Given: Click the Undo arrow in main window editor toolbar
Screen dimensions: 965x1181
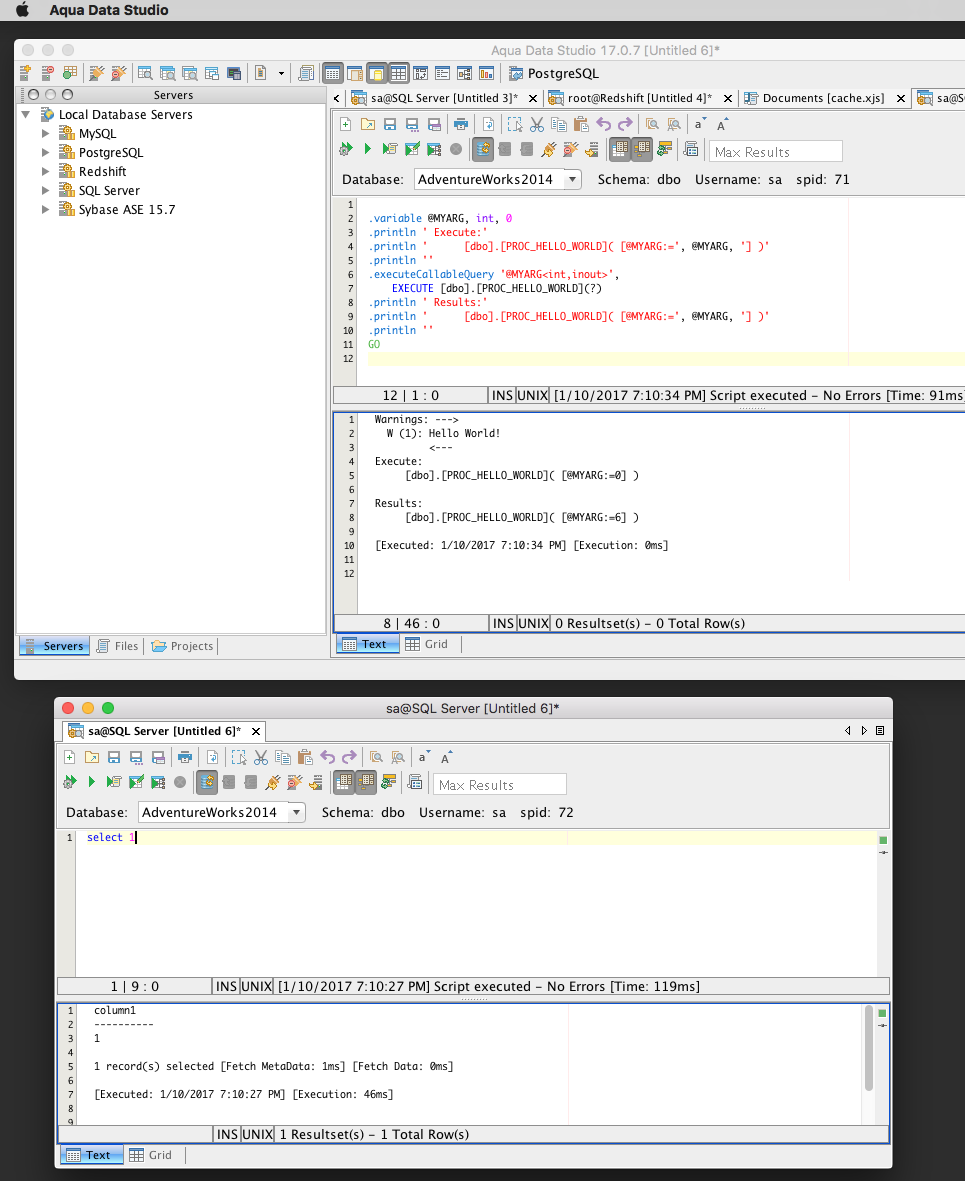Looking at the screenshot, I should click(x=603, y=124).
